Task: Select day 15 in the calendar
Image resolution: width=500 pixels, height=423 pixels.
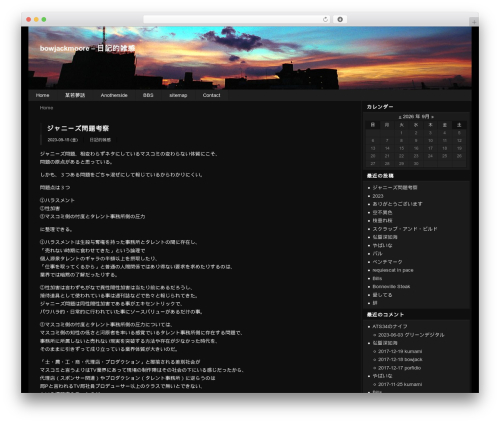Action: click(401, 148)
